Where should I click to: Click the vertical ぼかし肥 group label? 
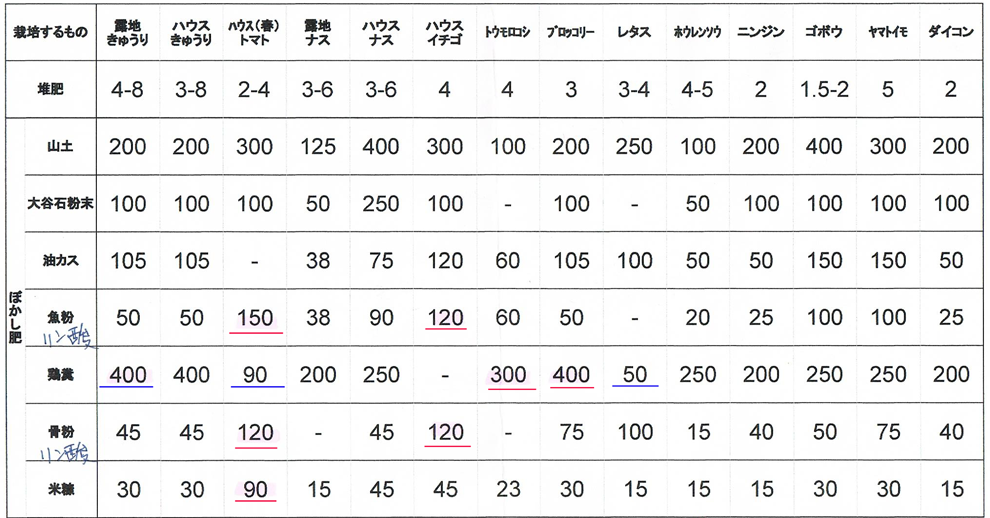[x=15, y=318]
